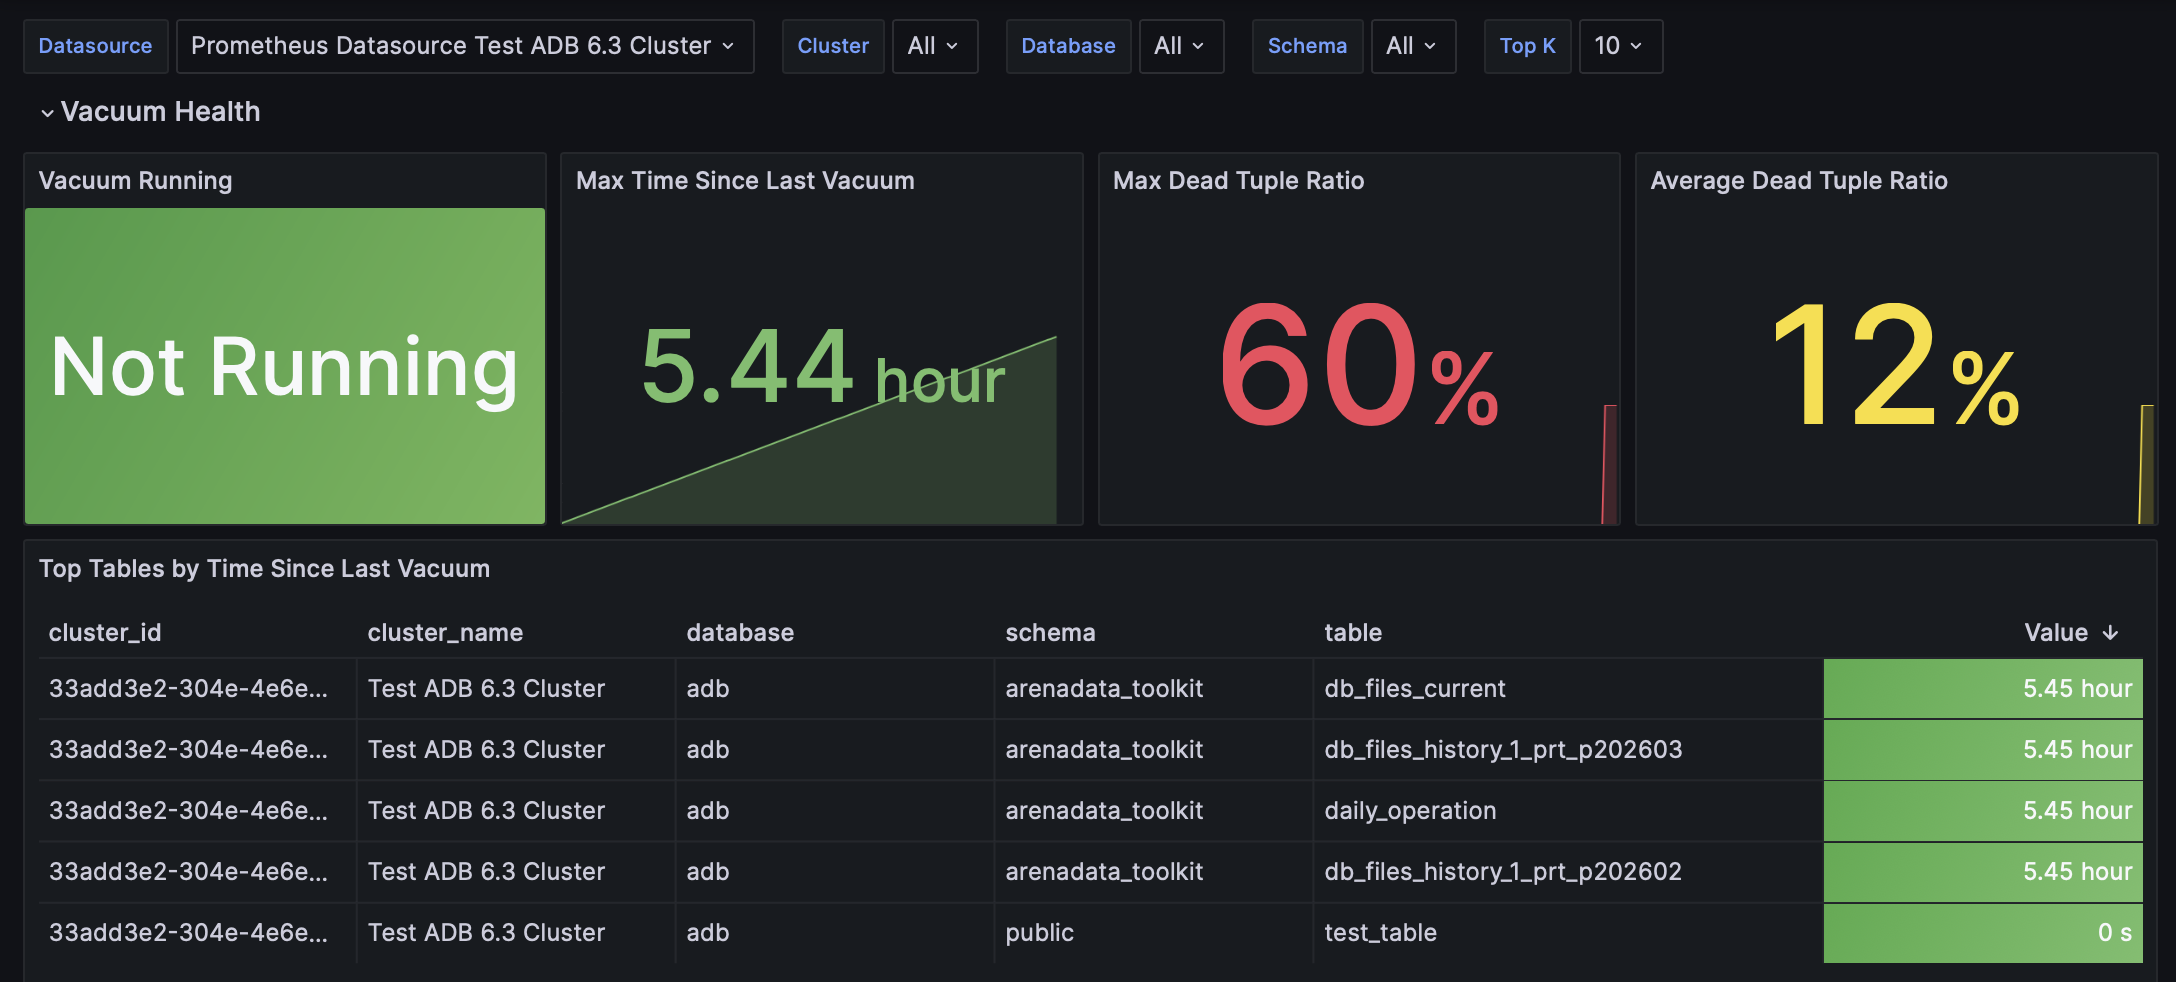Open the Prometheus Datasource selector dropdown

(465, 46)
